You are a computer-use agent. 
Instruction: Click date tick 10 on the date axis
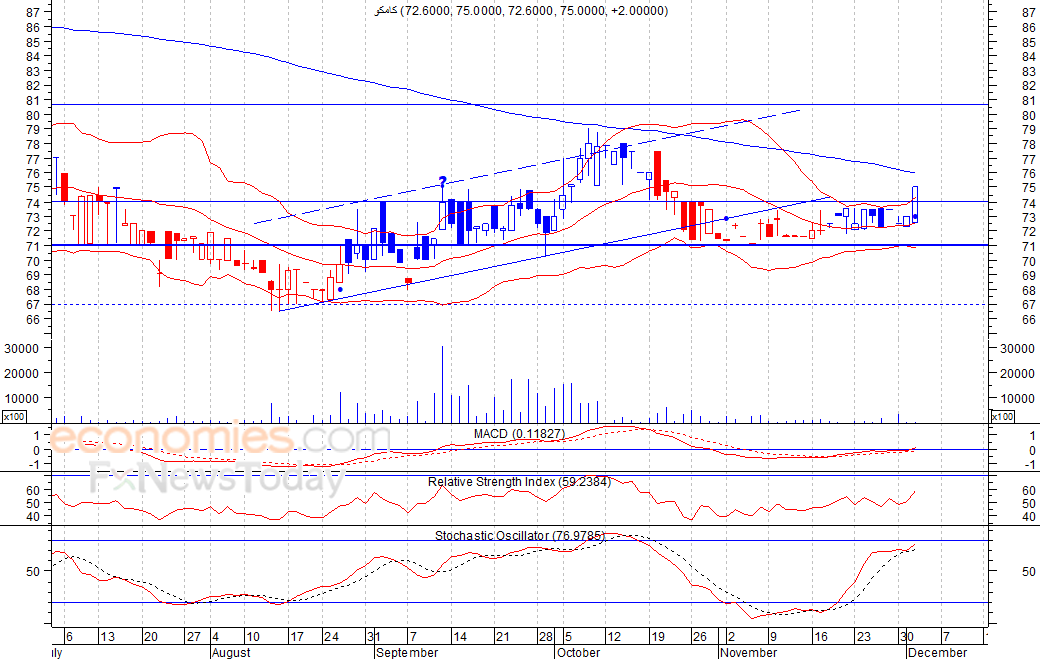[253, 636]
